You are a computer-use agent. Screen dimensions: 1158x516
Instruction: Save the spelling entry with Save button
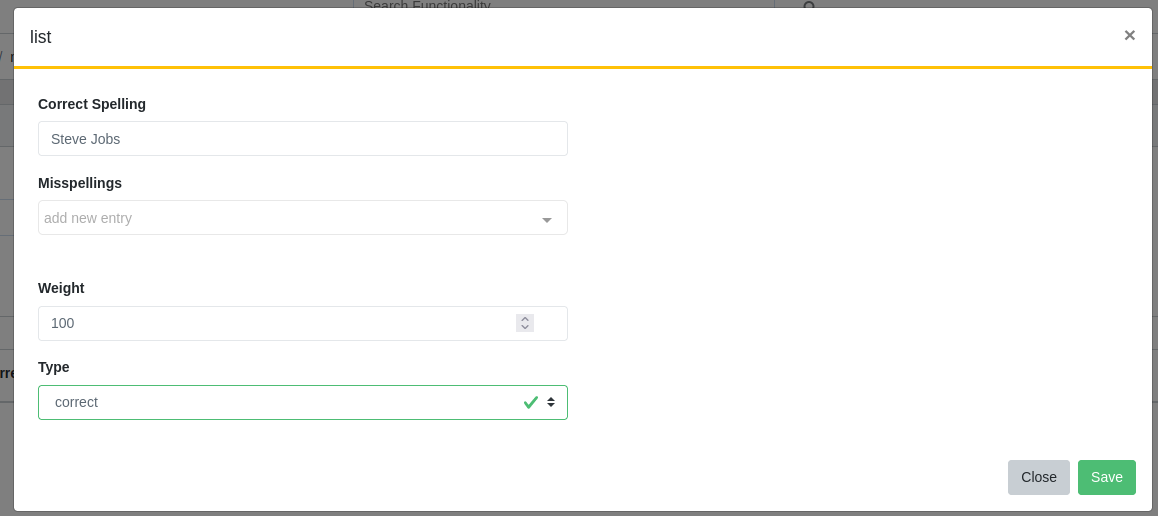[1106, 478]
